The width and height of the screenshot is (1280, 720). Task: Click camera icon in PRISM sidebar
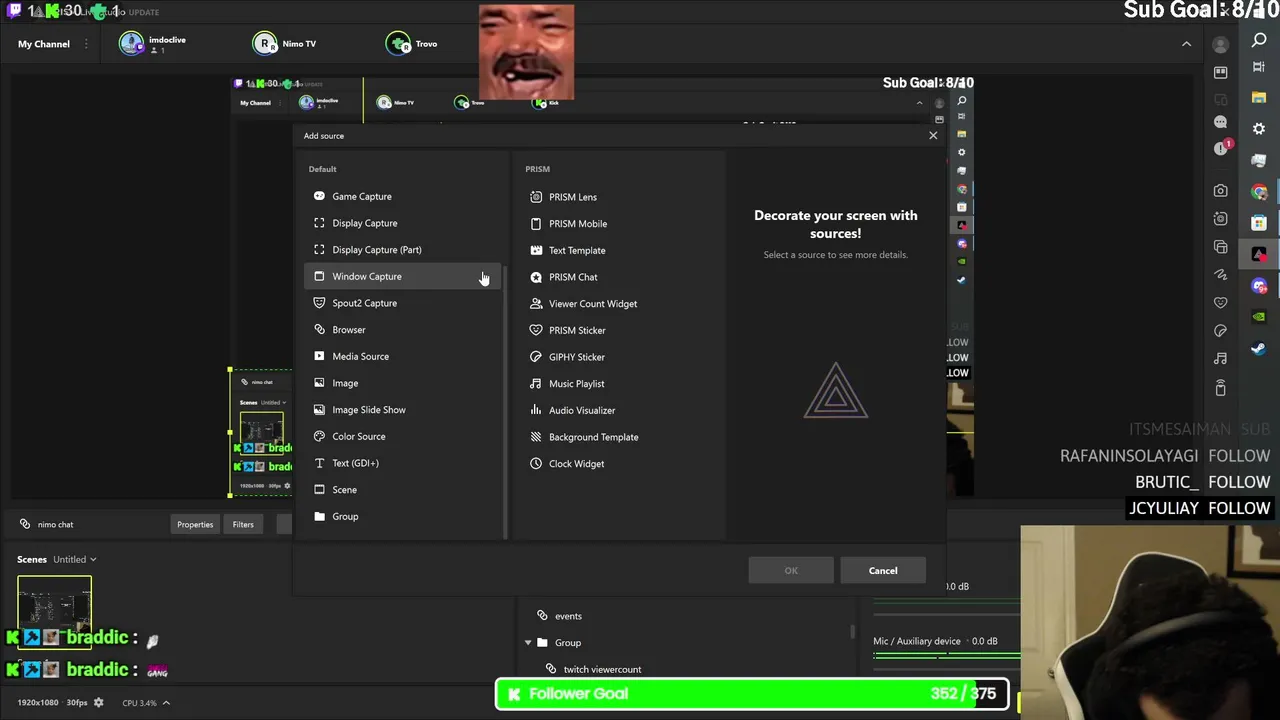(1220, 190)
